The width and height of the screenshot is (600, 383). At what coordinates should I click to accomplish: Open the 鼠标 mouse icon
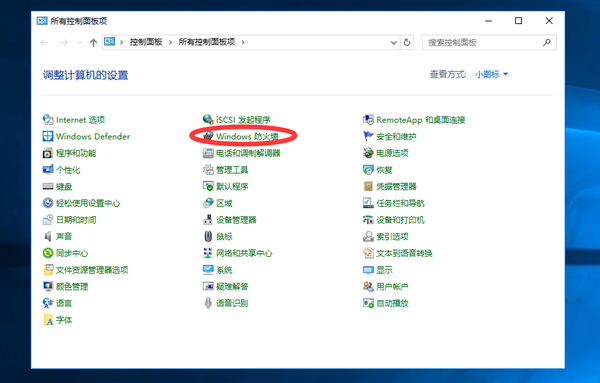[x=208, y=236]
